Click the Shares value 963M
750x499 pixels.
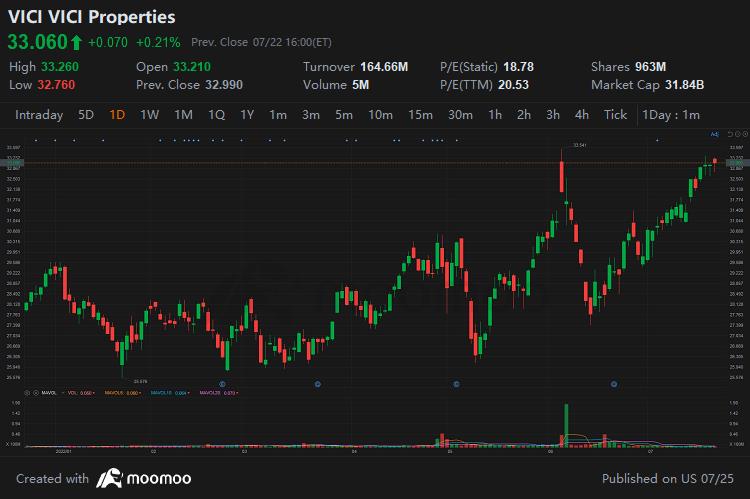click(x=651, y=67)
